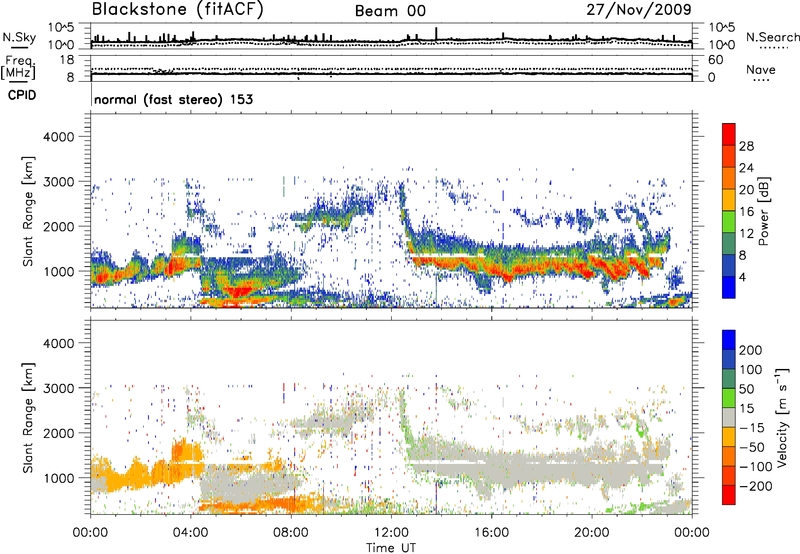Click Slant Range [km] label of power panel
The height and width of the screenshot is (554, 800).
(28, 211)
